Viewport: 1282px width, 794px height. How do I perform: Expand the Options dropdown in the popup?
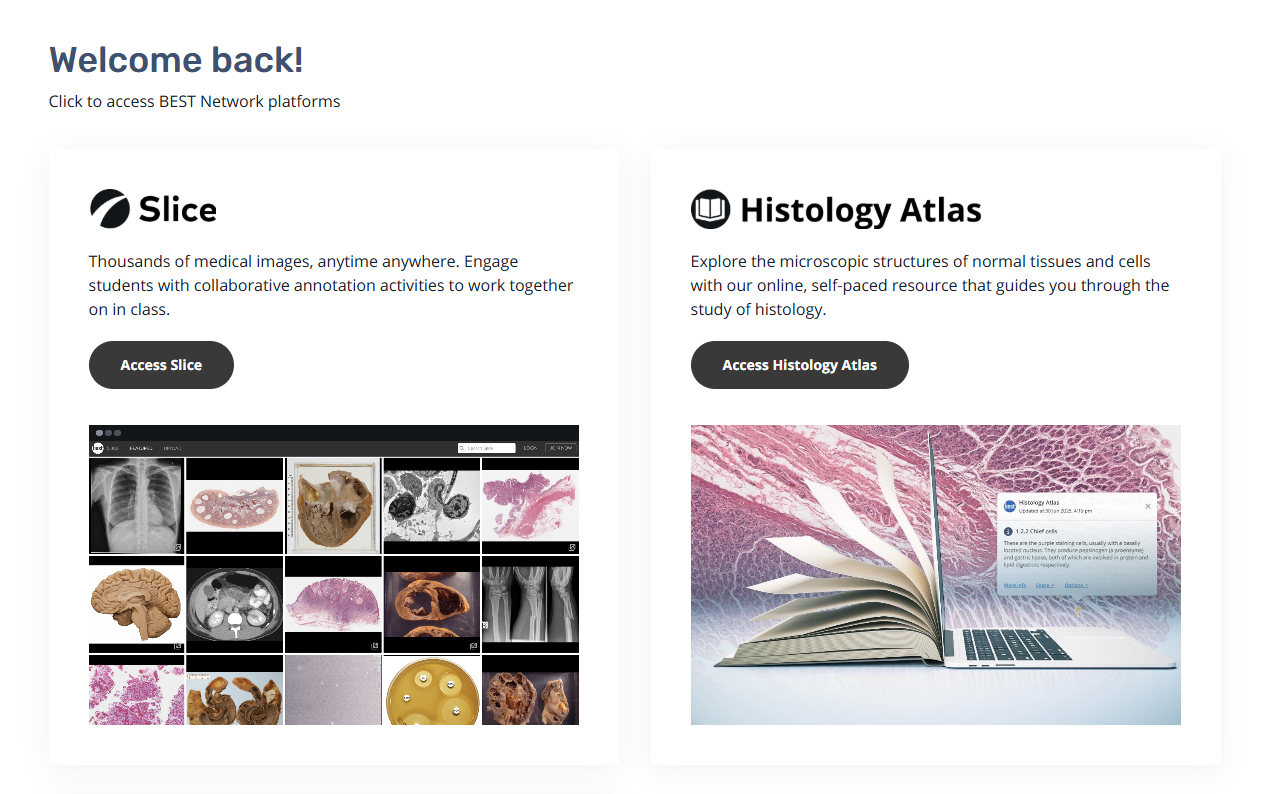pos(1076,585)
